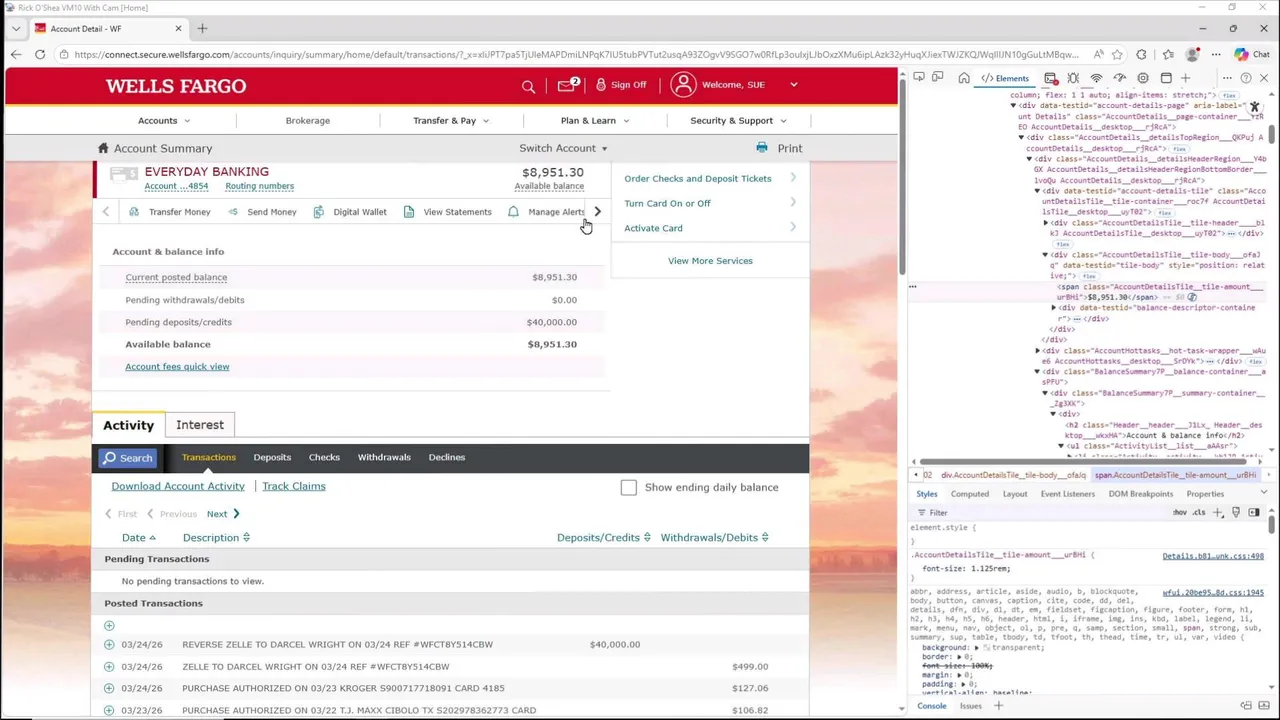1280x720 pixels.
Task: Open DevTools Application panel icon
Action: pyautogui.click(x=1166, y=78)
